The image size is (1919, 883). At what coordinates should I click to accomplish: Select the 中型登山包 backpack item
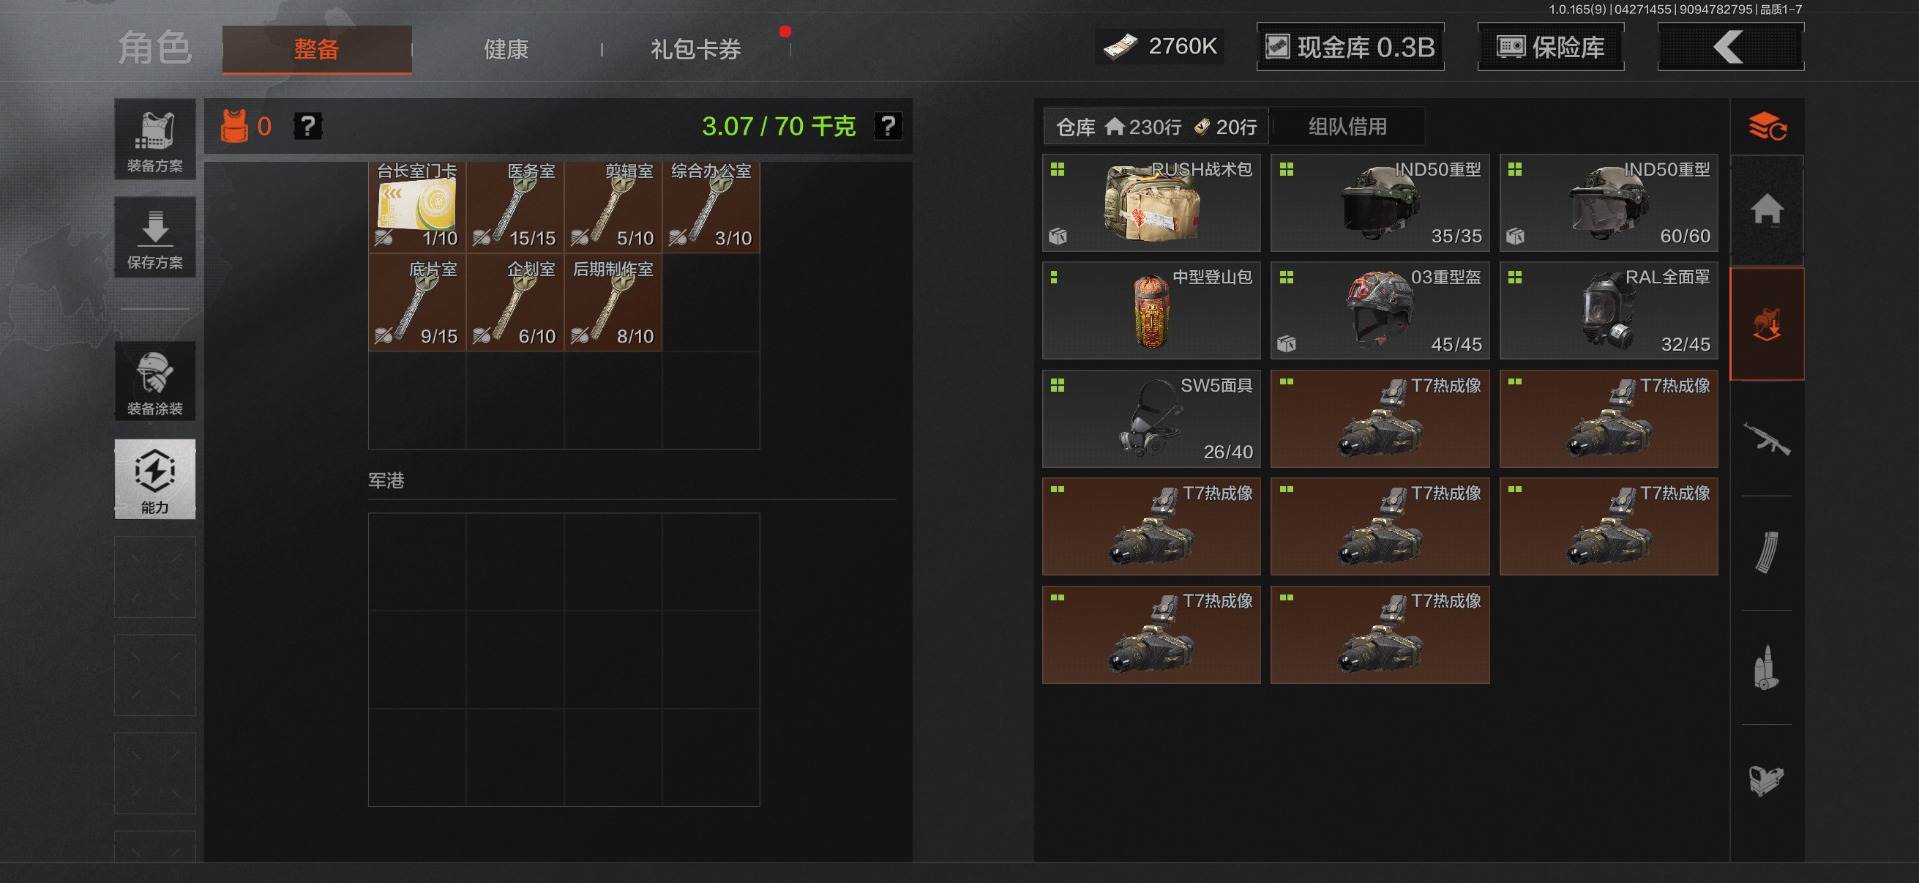(x=1151, y=311)
